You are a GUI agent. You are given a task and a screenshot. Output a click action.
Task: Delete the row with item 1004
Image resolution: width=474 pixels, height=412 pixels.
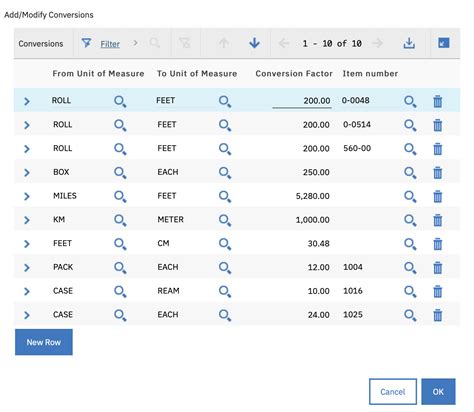438,268
